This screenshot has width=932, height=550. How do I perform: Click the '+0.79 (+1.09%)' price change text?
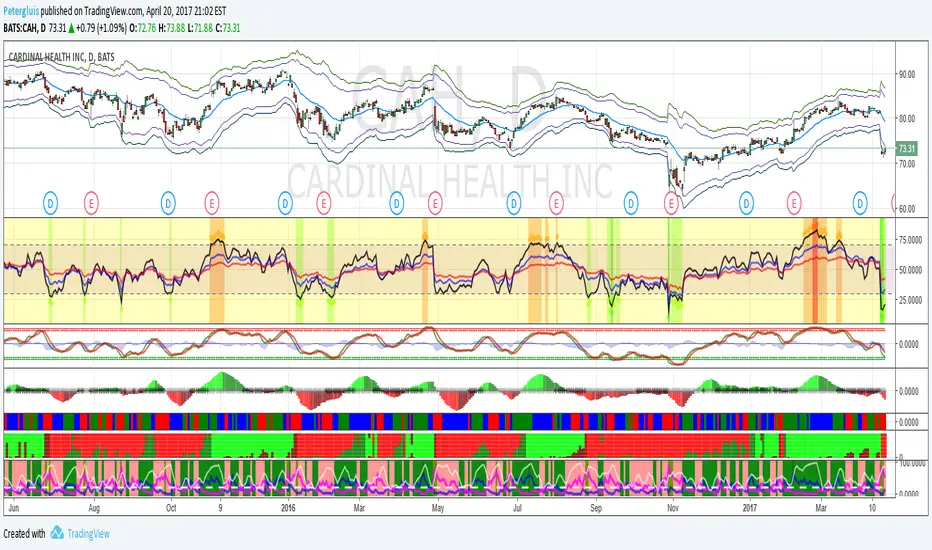pyautogui.click(x=101, y=28)
